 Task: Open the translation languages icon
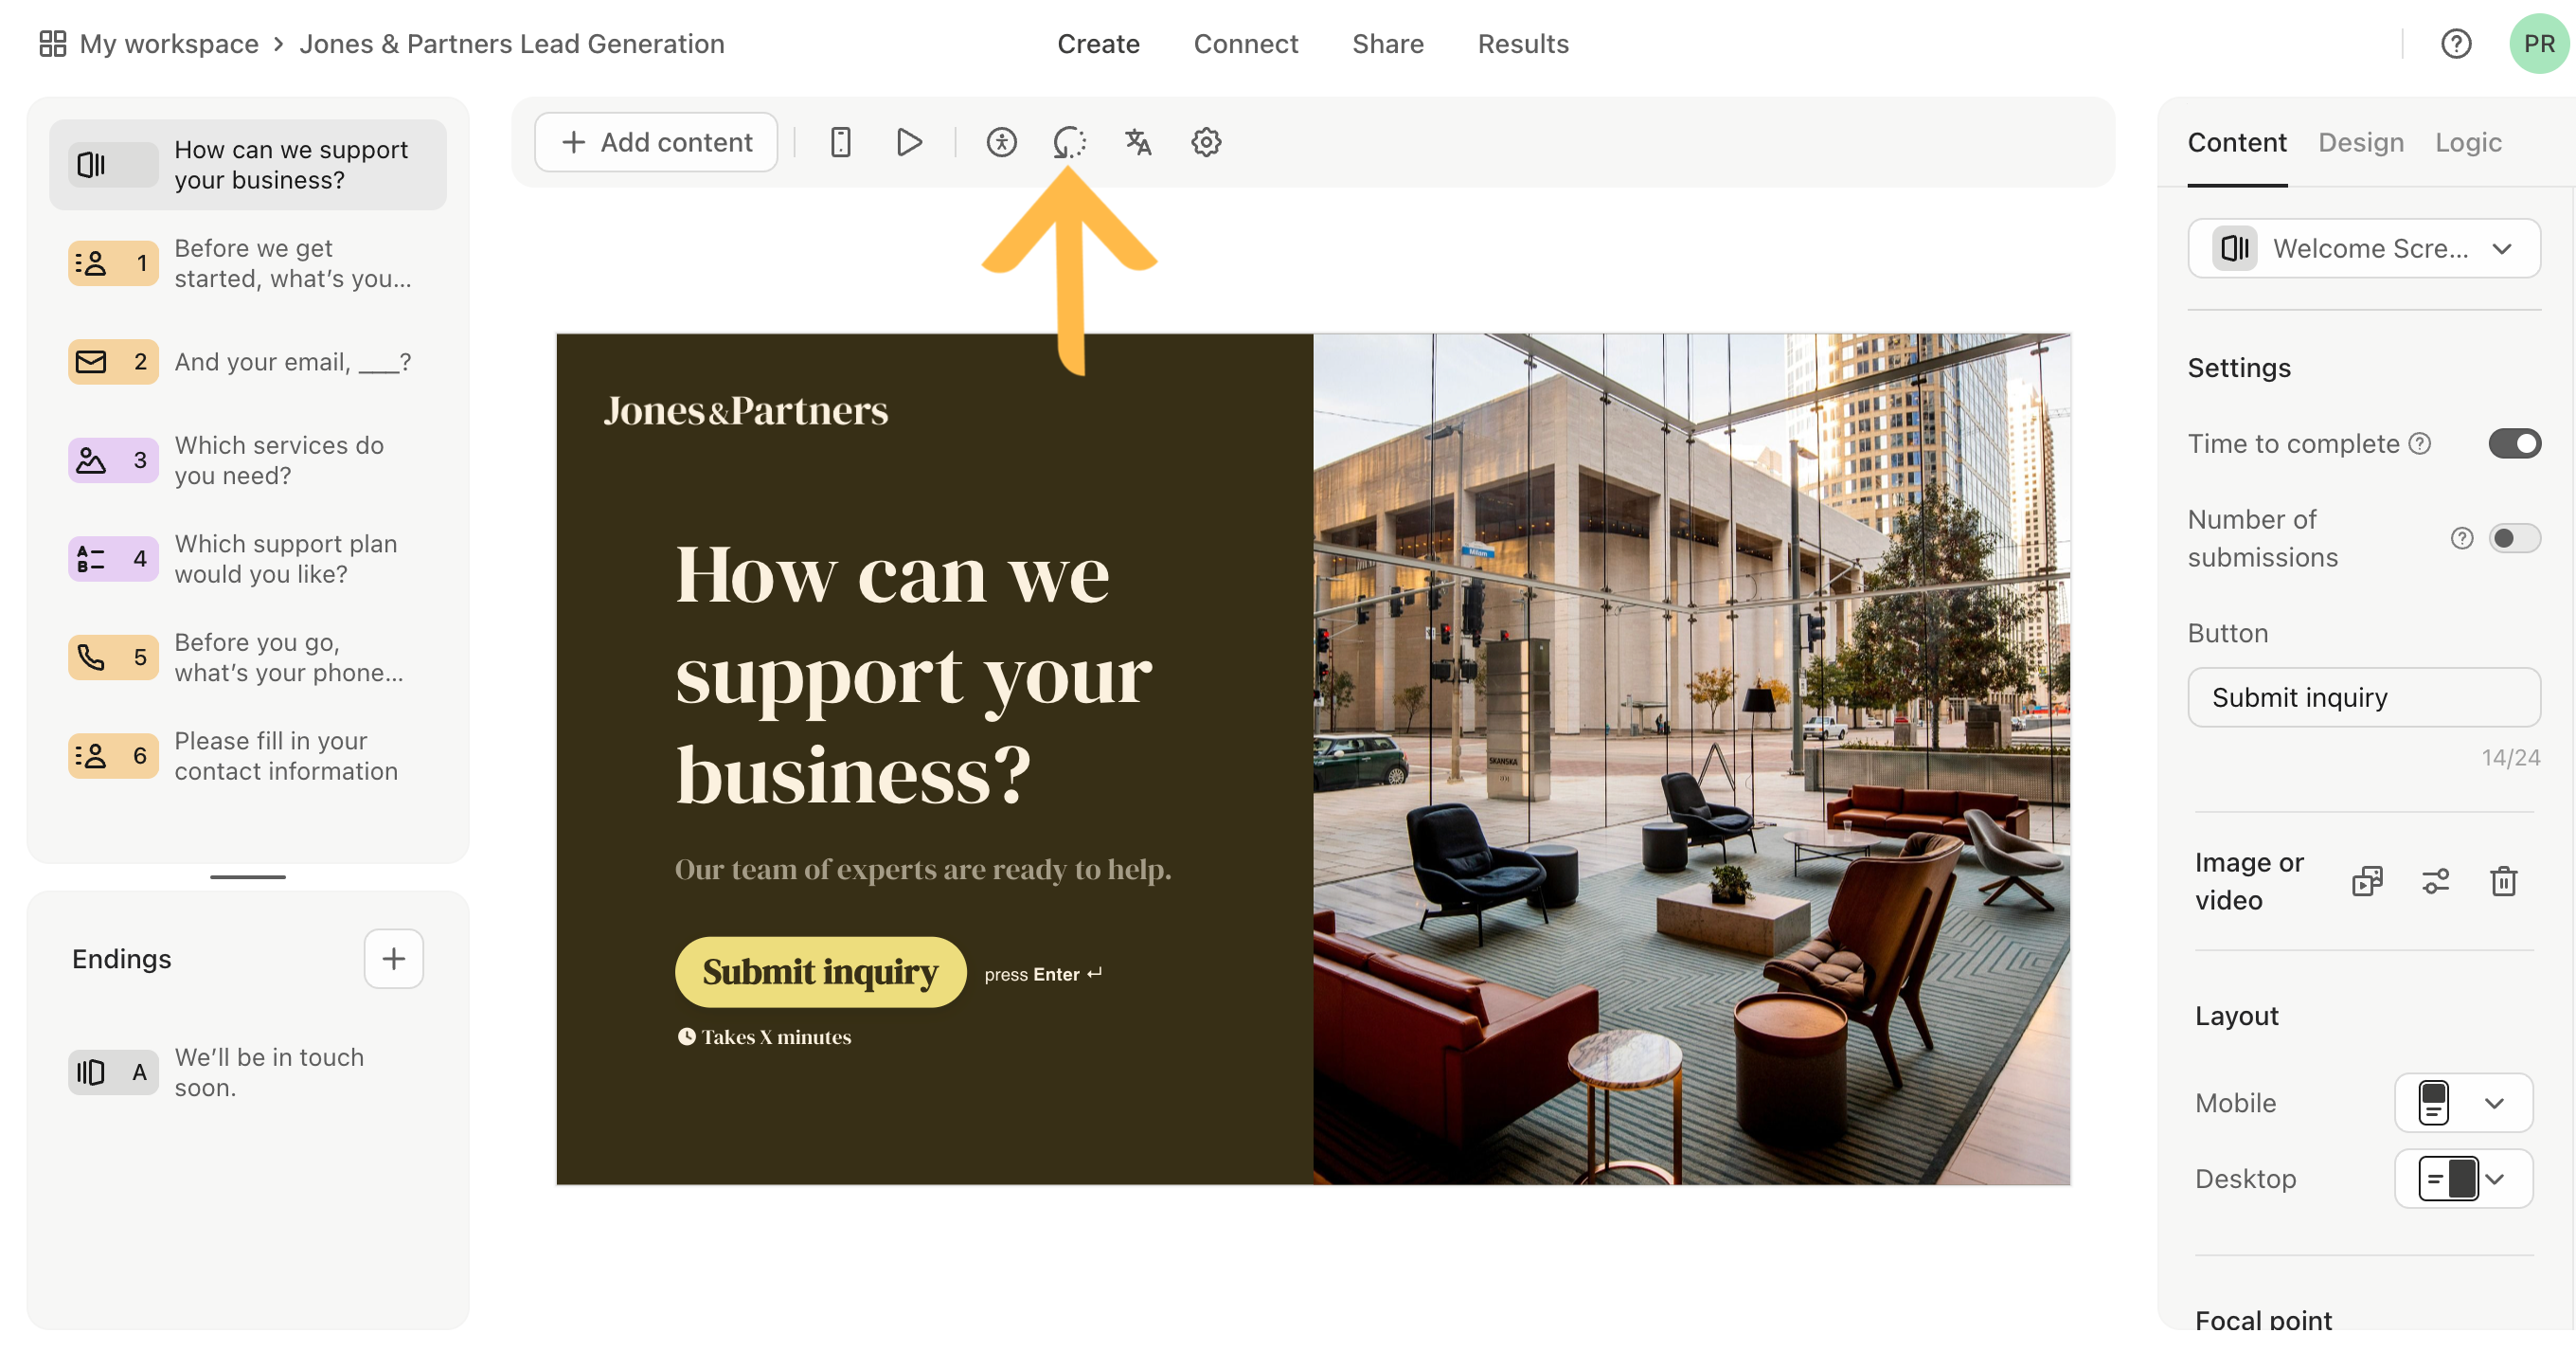point(1138,142)
